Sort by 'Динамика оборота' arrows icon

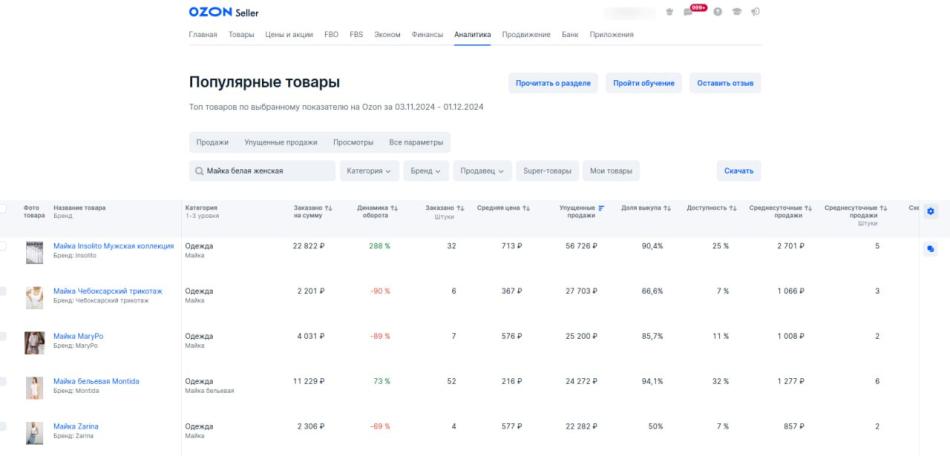[394, 208]
